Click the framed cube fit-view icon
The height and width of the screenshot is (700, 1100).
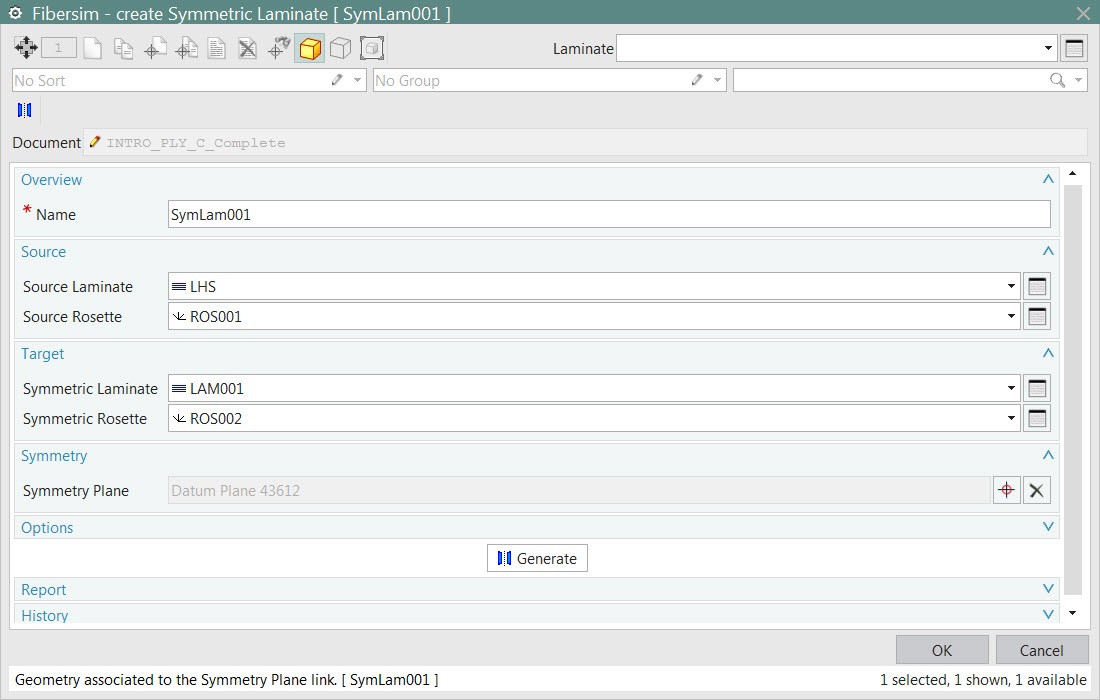372,48
